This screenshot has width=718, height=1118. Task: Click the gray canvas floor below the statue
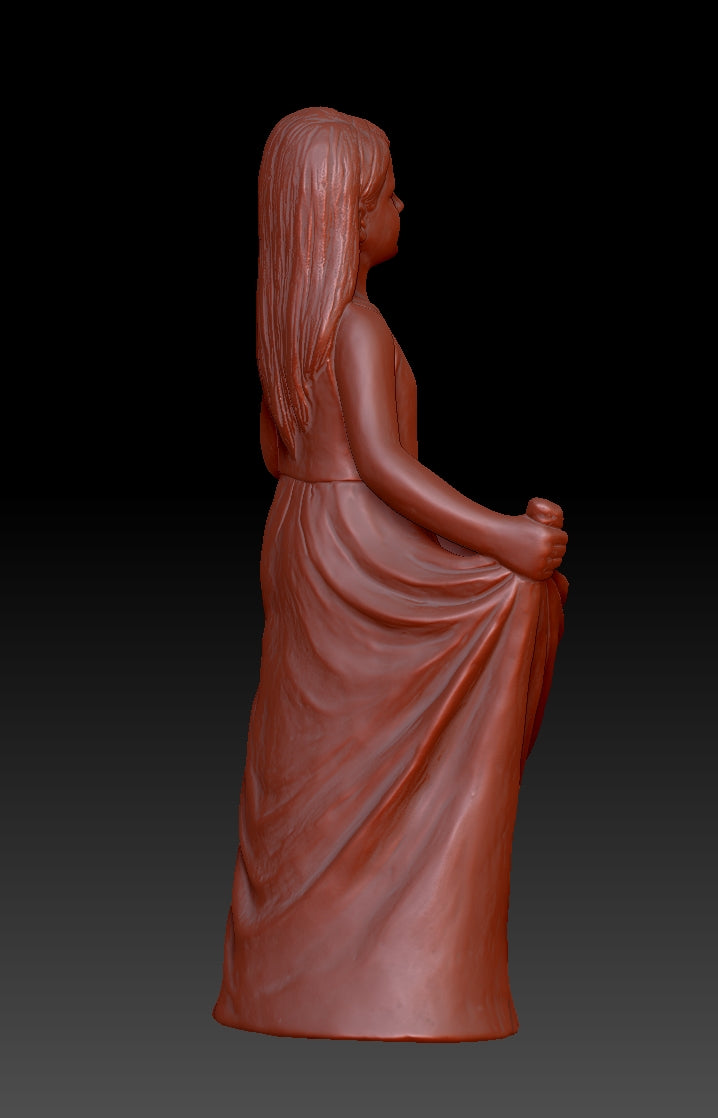click(360, 1080)
